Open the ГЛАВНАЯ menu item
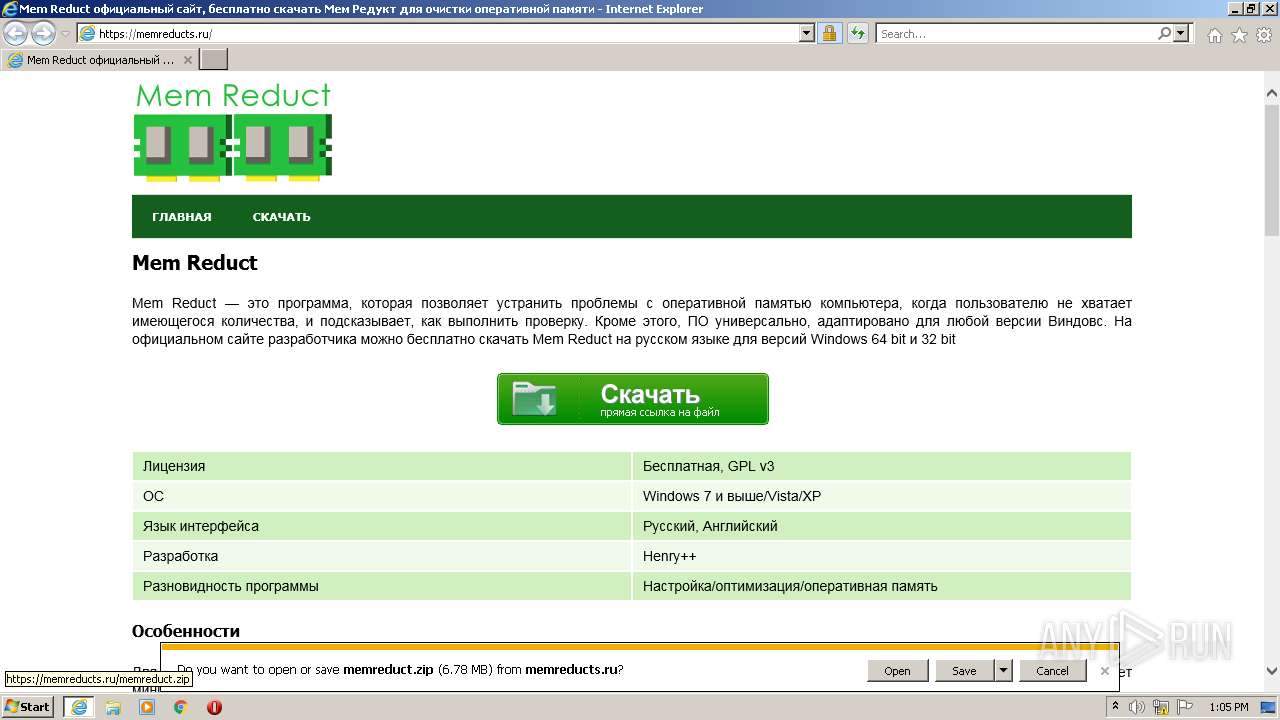 (182, 217)
